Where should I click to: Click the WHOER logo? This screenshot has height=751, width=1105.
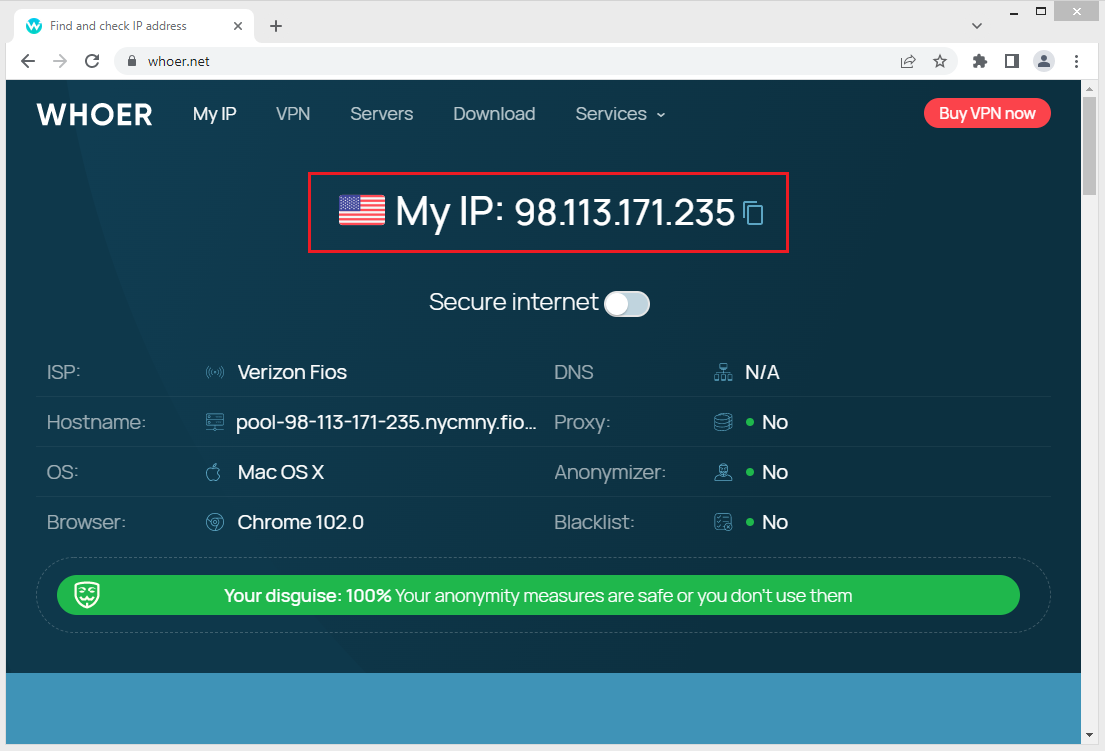click(94, 114)
